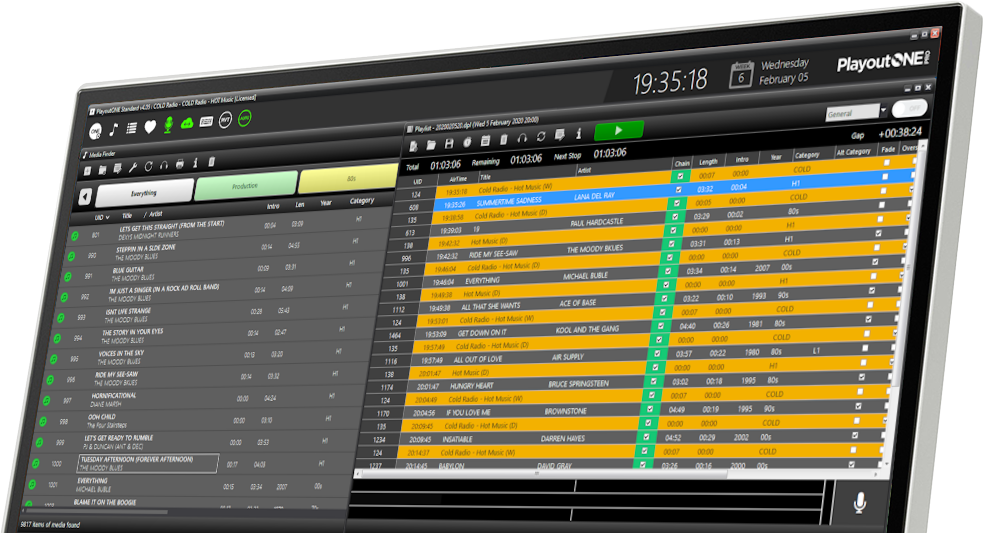Click the playlist horizontal scrollbar
The image size is (983, 533).
(621, 474)
